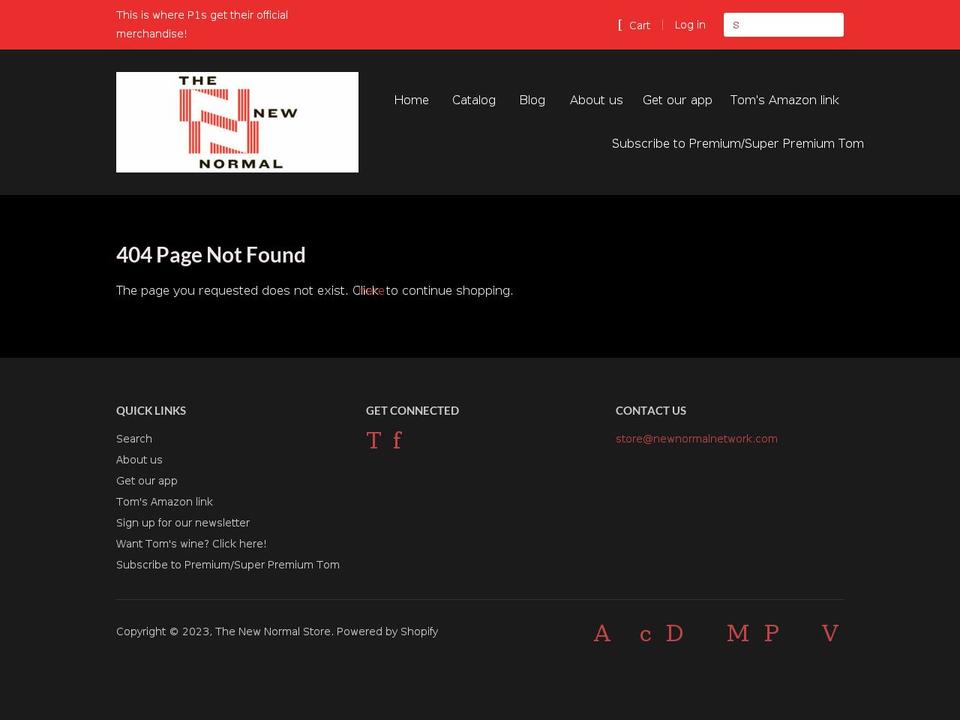The image size is (960, 720).
Task: Click the GET CONNECTED heading
Action: 412,411
